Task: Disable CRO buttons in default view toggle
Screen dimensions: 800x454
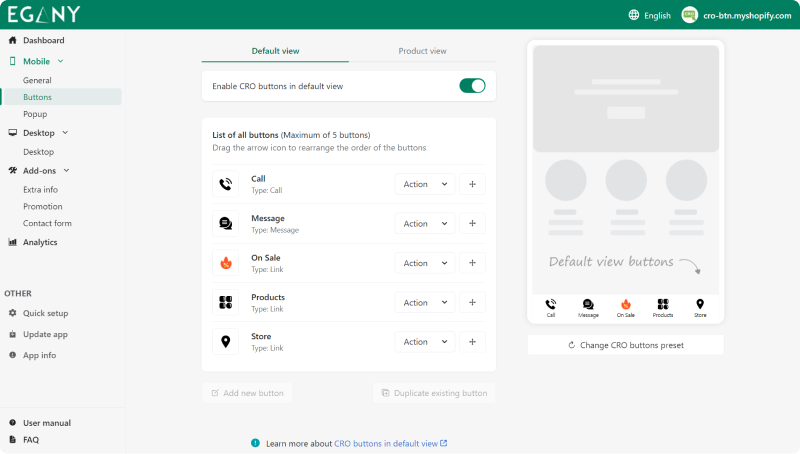Action: 472,86
